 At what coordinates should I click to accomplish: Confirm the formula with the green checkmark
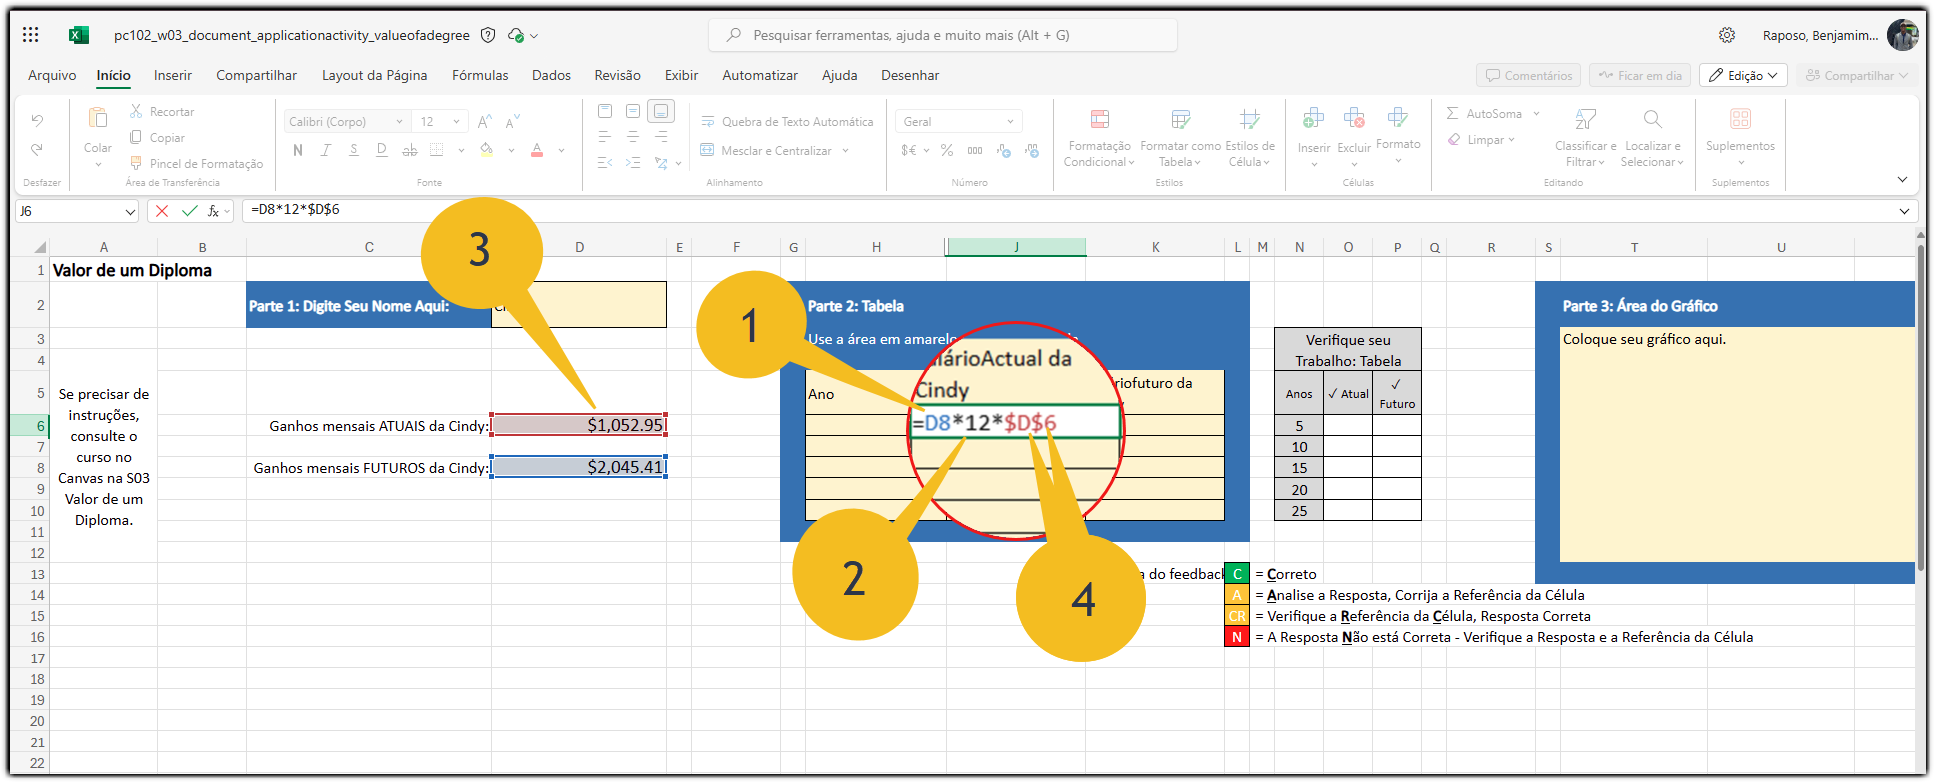pyautogui.click(x=189, y=211)
